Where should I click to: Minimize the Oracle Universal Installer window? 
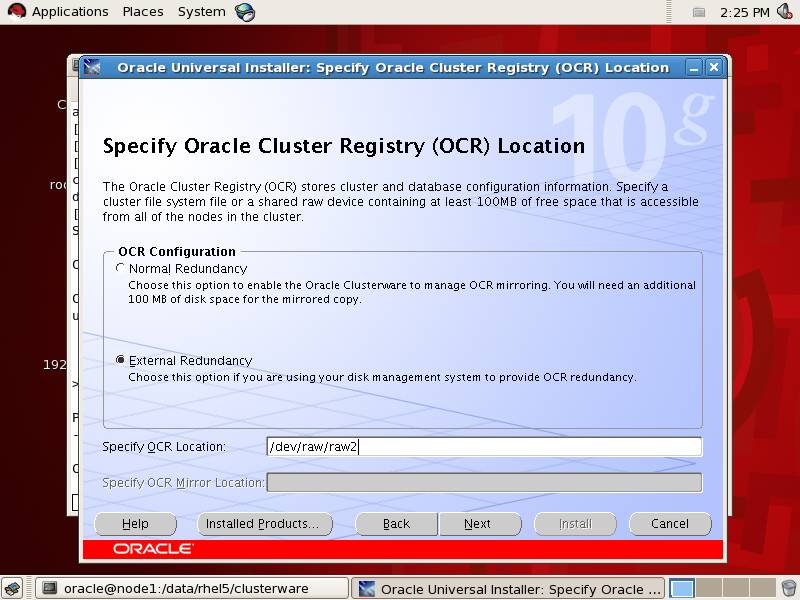[x=694, y=68]
